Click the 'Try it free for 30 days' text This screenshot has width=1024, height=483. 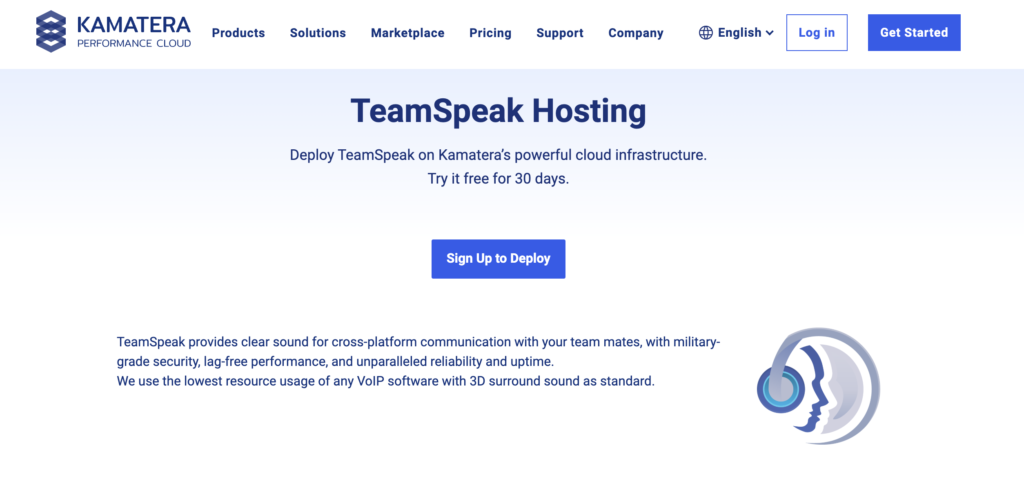498,179
